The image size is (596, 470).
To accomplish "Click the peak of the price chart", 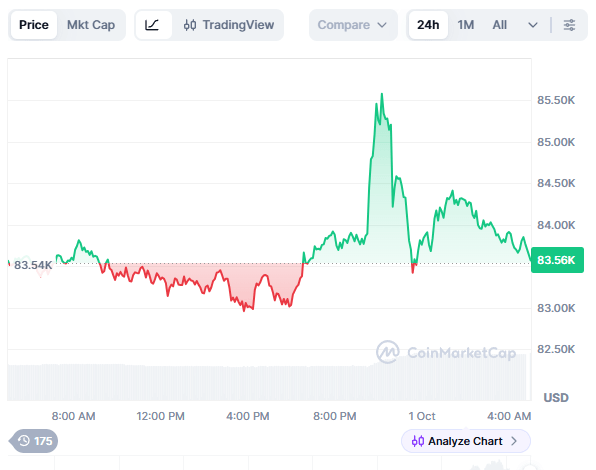I will [382, 94].
